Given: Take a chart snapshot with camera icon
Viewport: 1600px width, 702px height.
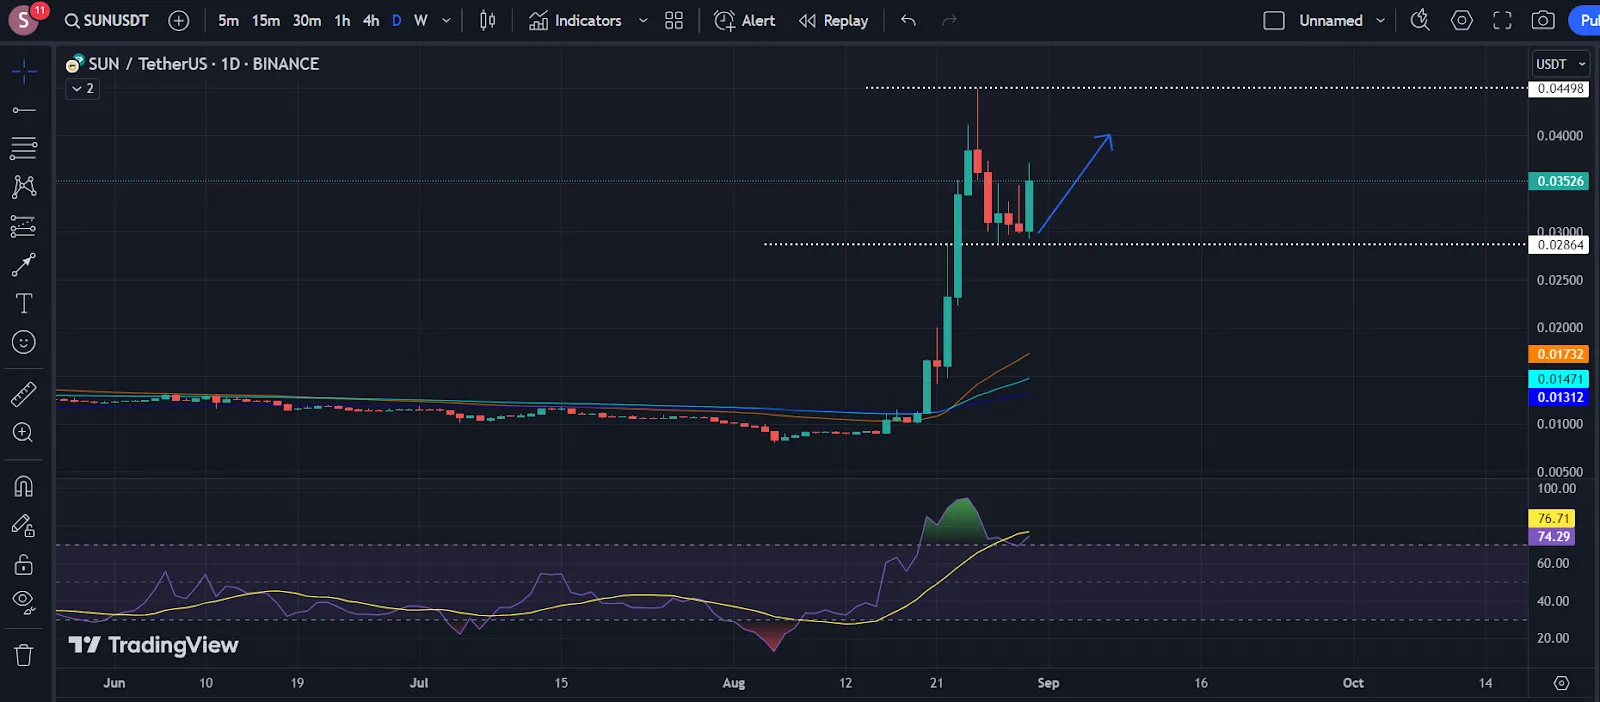Looking at the screenshot, I should coord(1543,20).
